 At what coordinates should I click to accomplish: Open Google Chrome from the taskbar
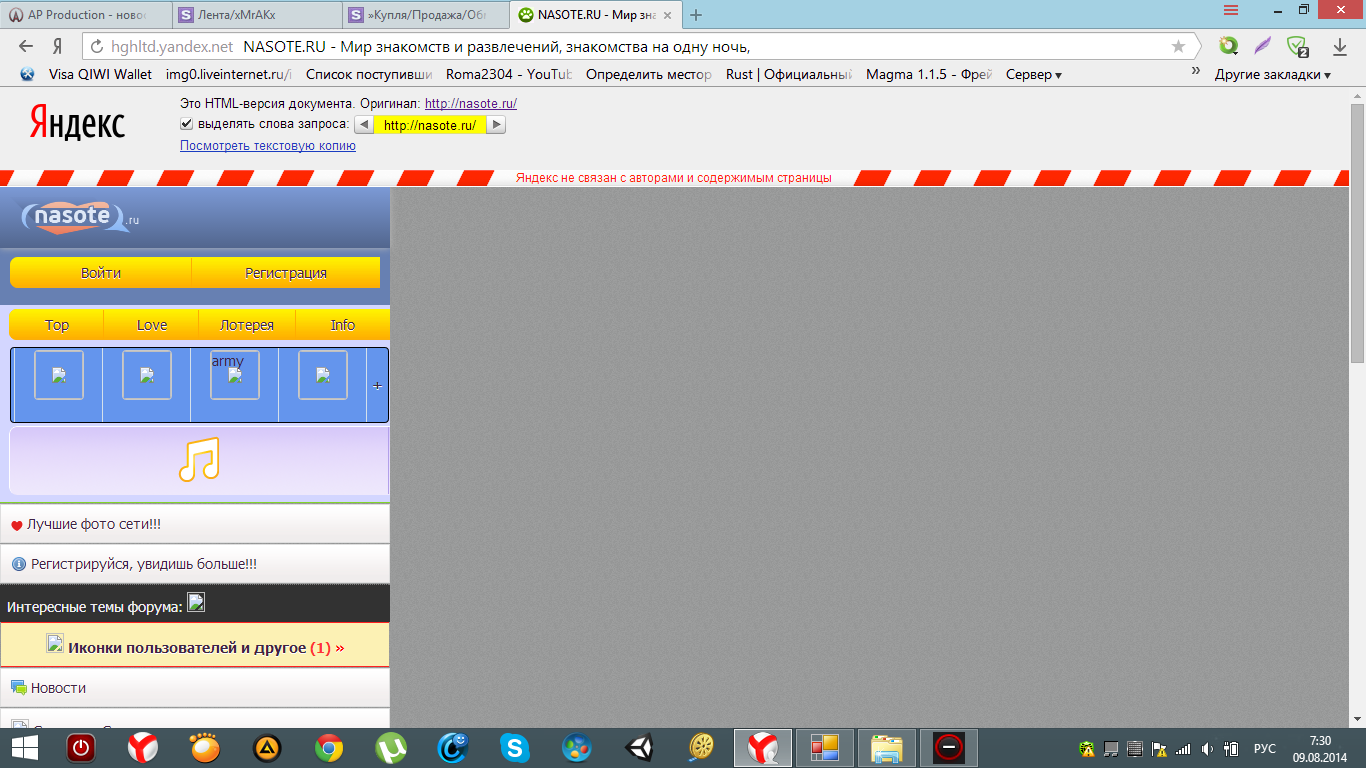point(329,747)
